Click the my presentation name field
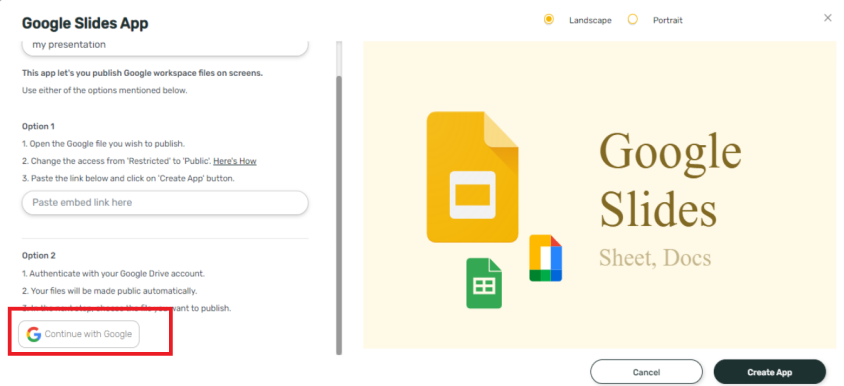This screenshot has height=386, width=844. pyautogui.click(x=165, y=46)
